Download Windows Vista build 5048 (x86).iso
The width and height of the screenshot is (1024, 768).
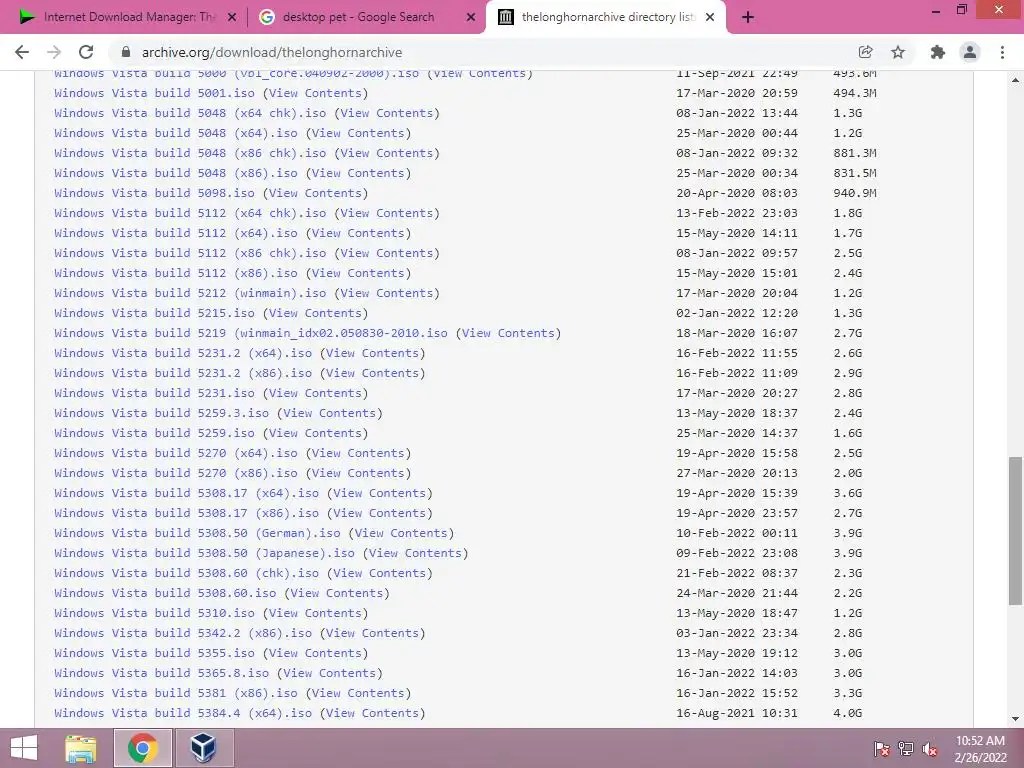point(176,173)
